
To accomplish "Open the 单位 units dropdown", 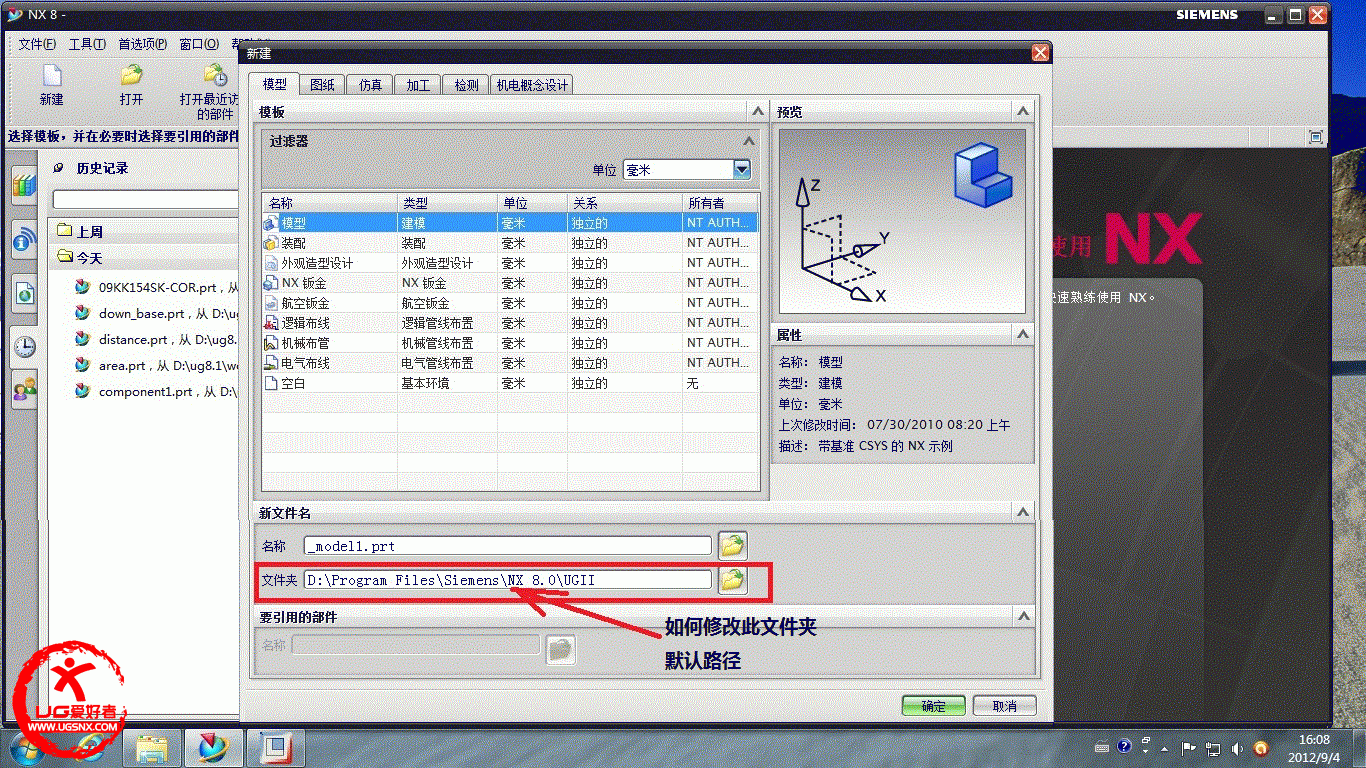I will pos(741,170).
